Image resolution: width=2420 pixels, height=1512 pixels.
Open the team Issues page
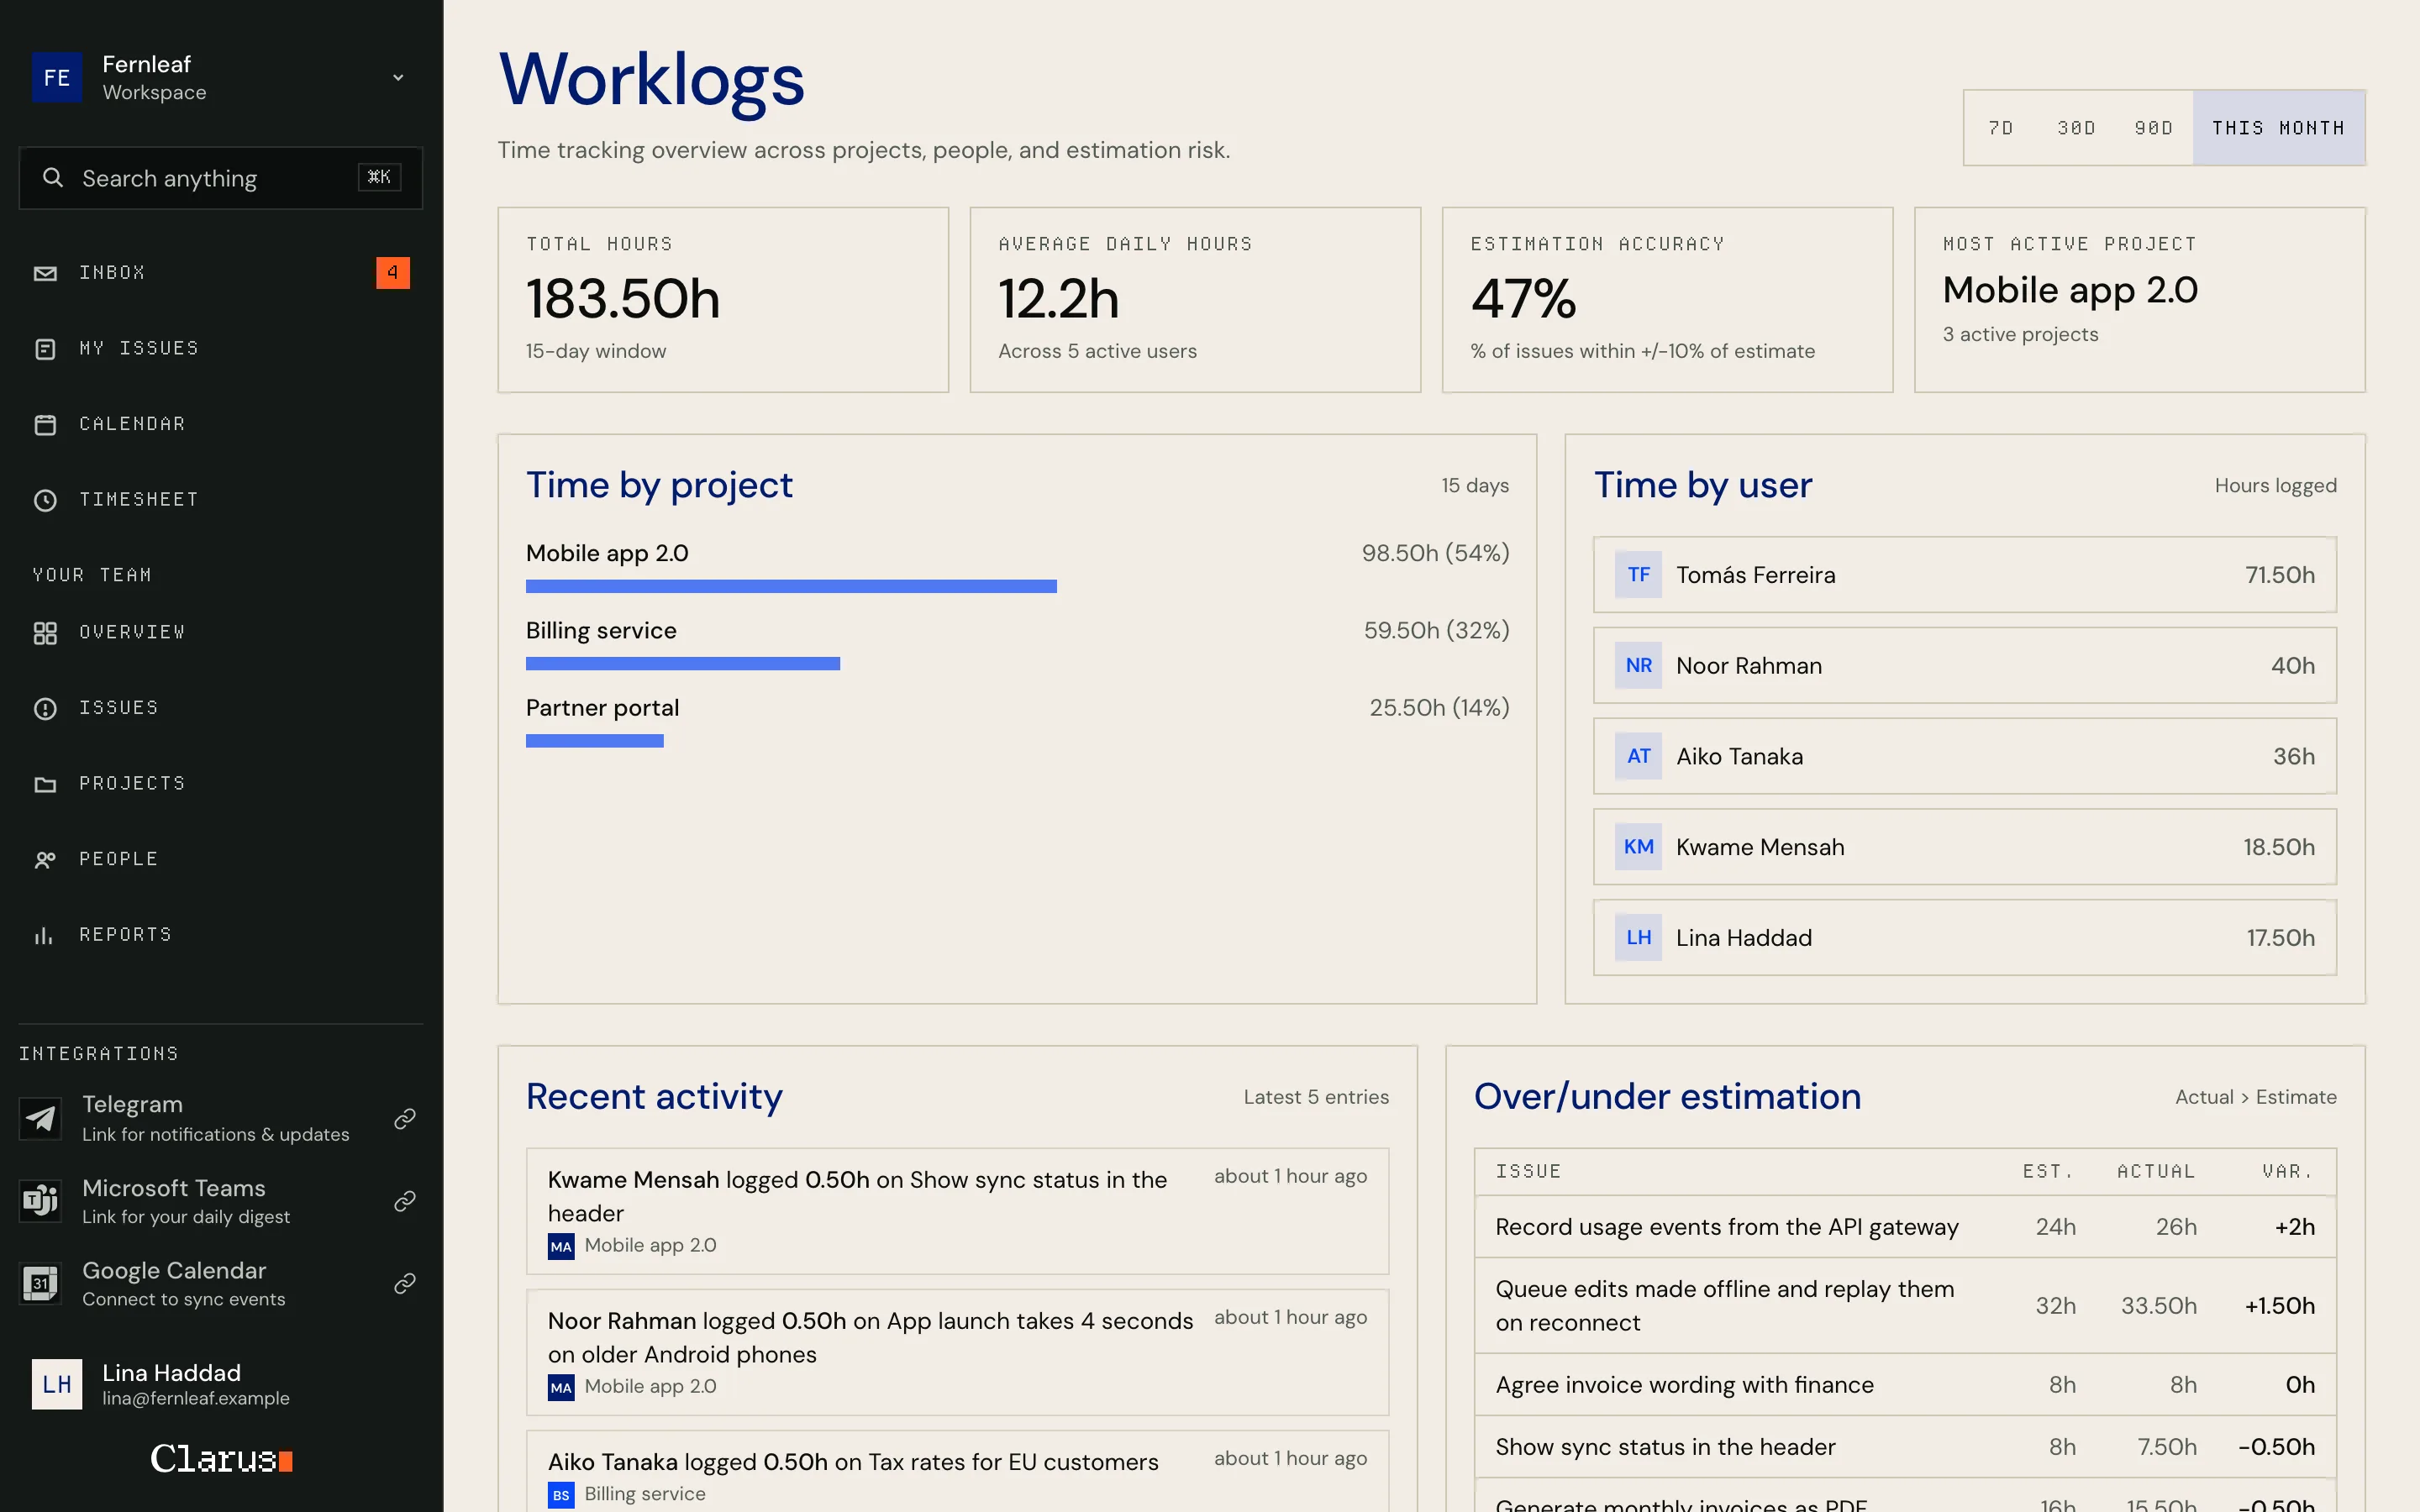(221, 708)
